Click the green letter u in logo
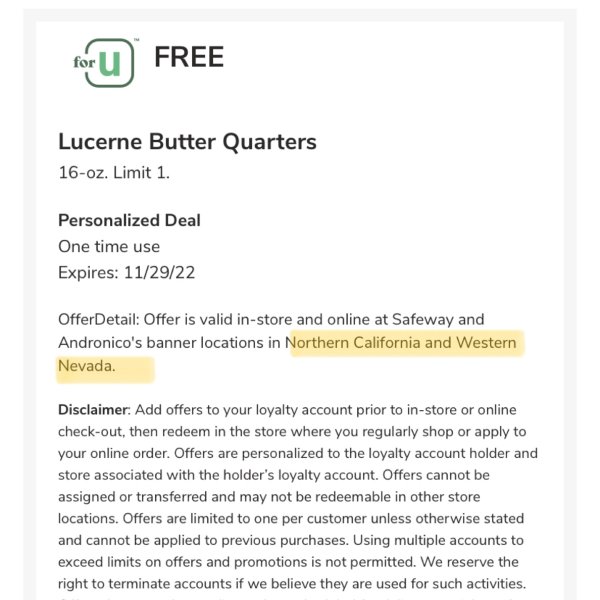This screenshot has height=600, width=600. click(110, 63)
